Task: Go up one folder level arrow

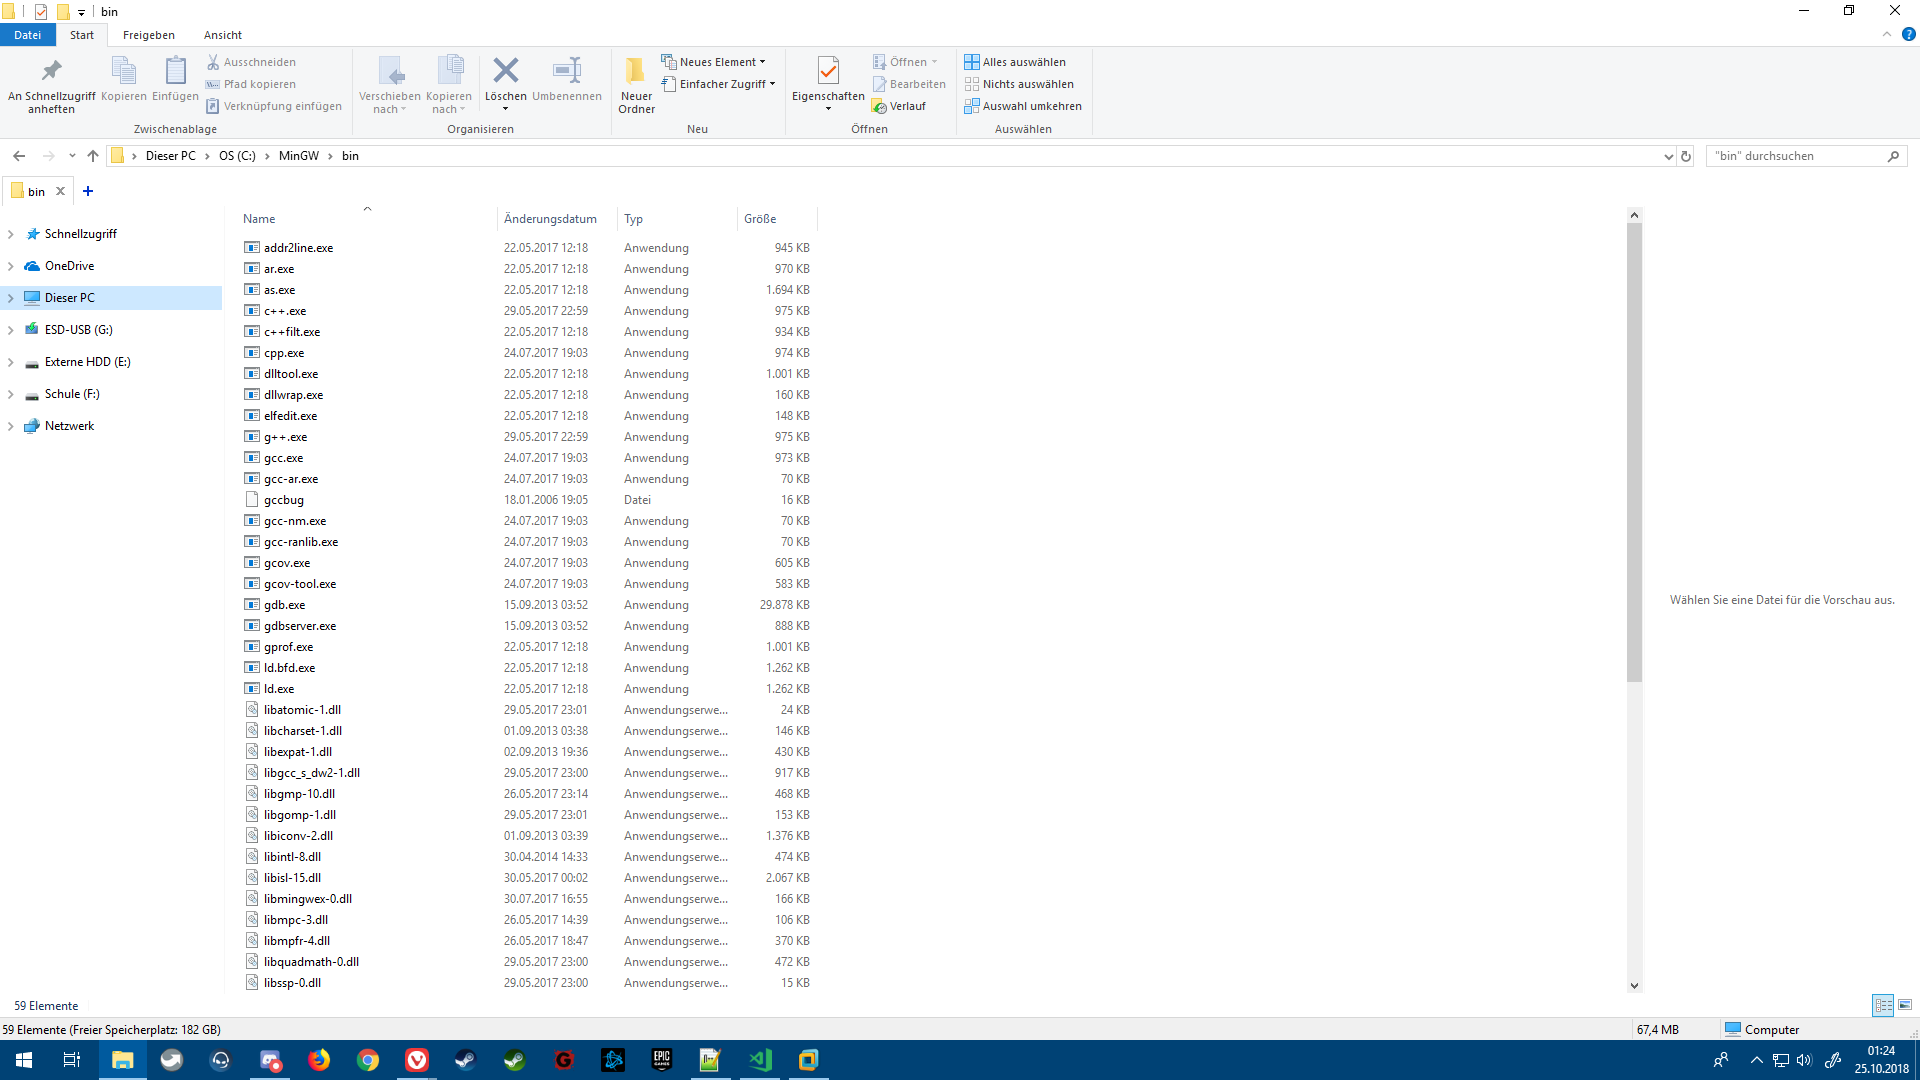Action: click(x=93, y=156)
